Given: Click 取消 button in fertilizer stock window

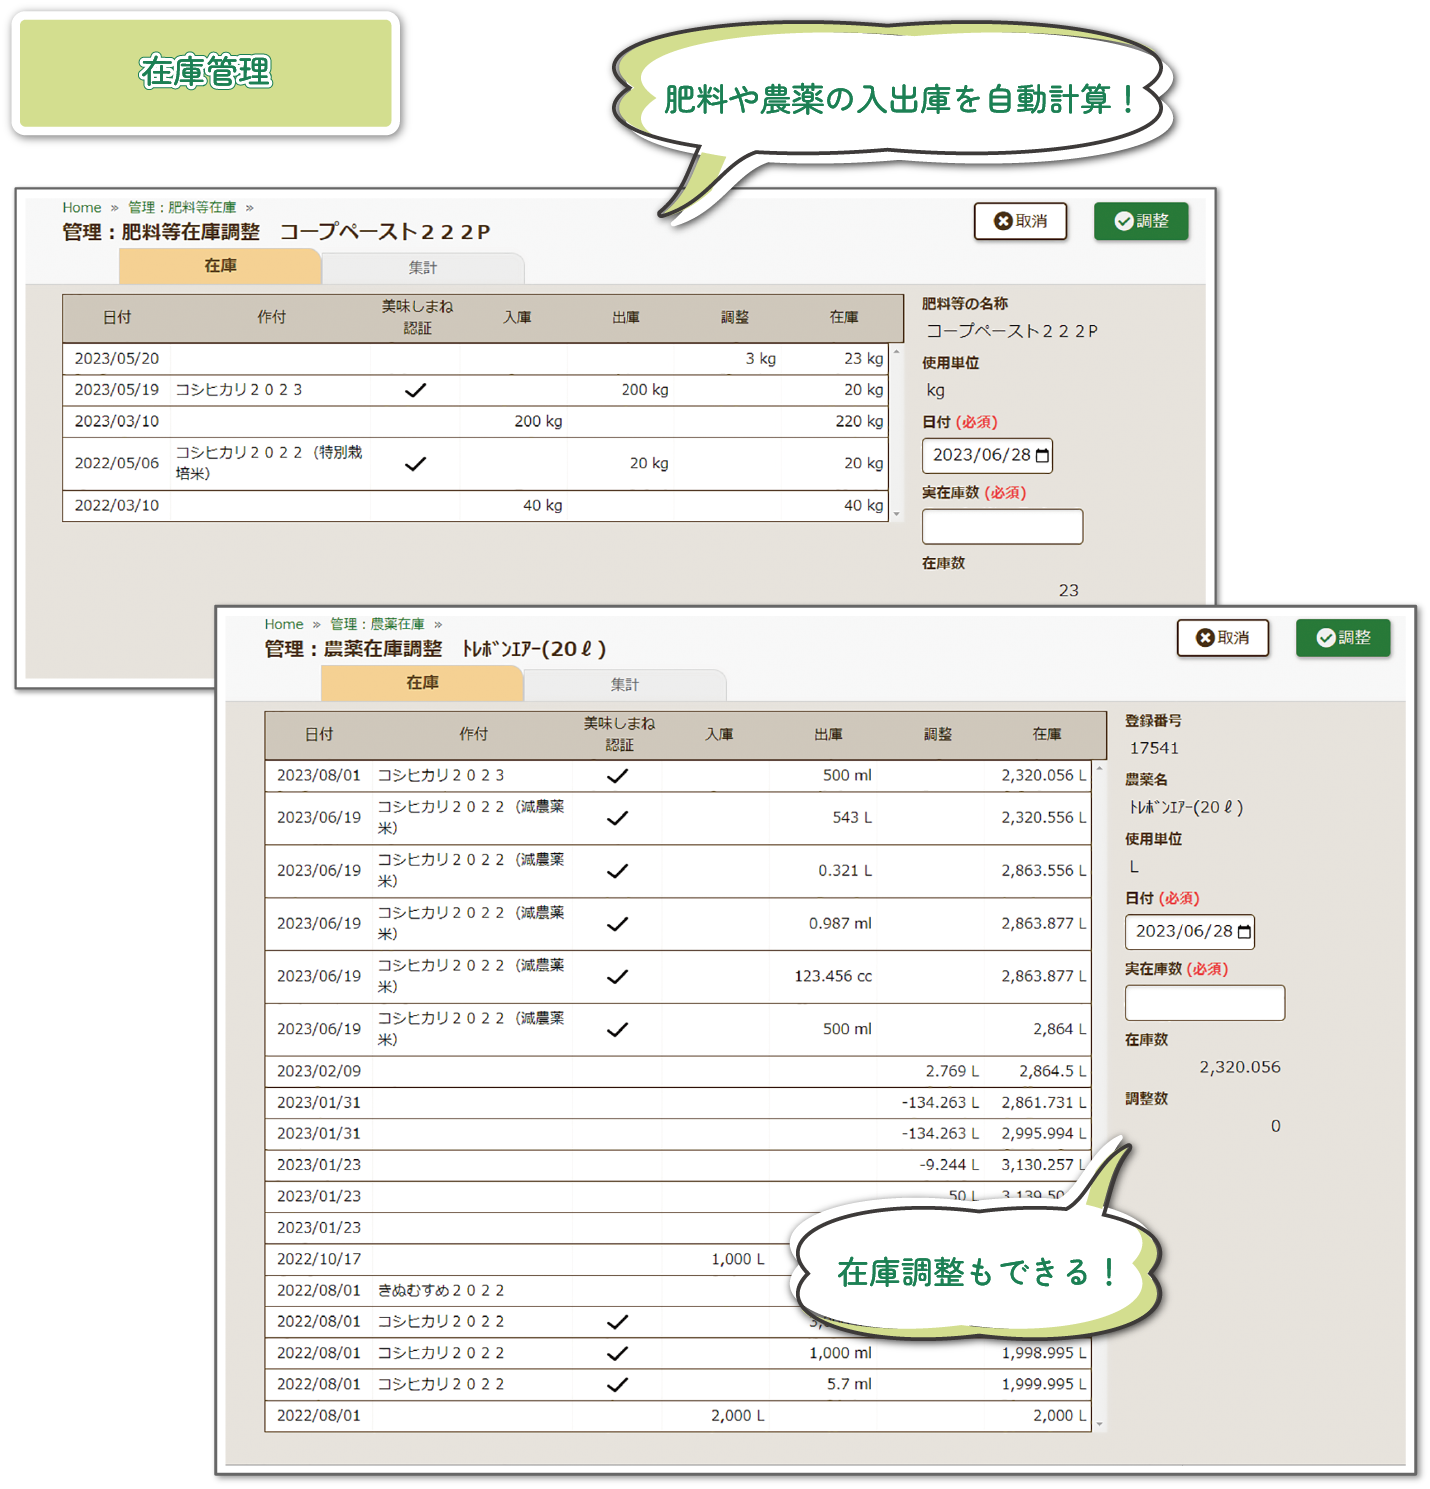Looking at the screenshot, I should pyautogui.click(x=1020, y=221).
